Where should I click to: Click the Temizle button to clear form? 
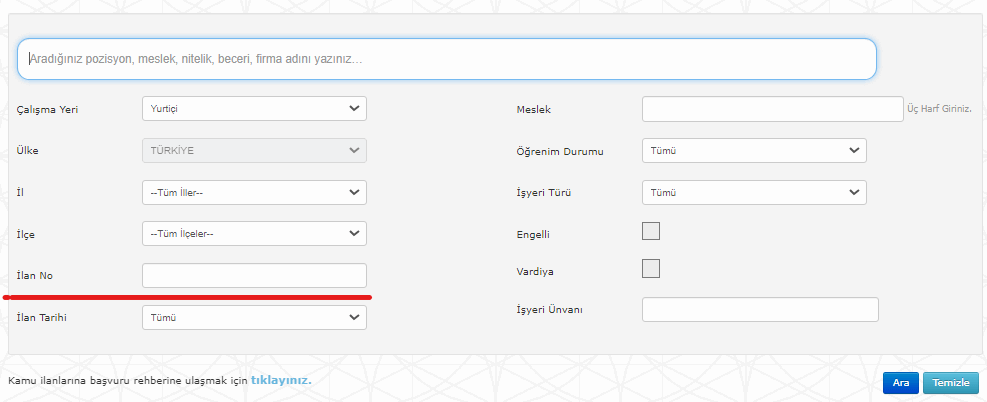coord(951,383)
